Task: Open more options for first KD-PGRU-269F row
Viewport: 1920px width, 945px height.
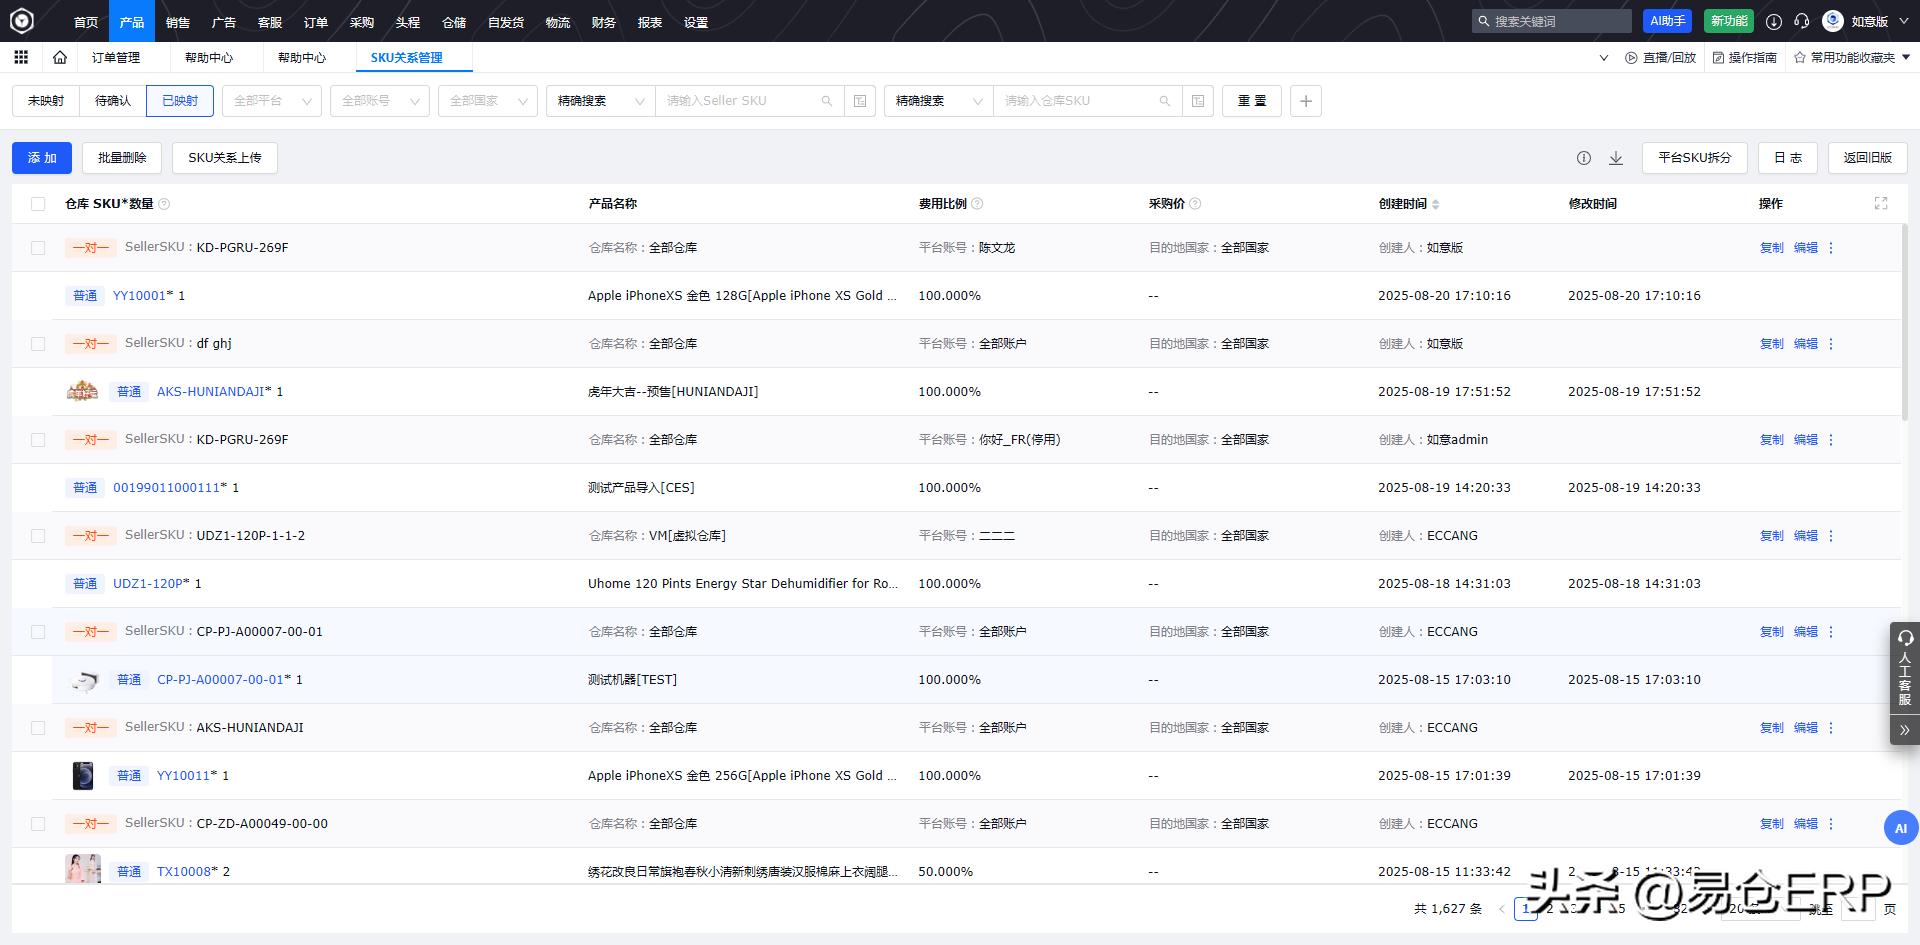Action: point(1831,248)
